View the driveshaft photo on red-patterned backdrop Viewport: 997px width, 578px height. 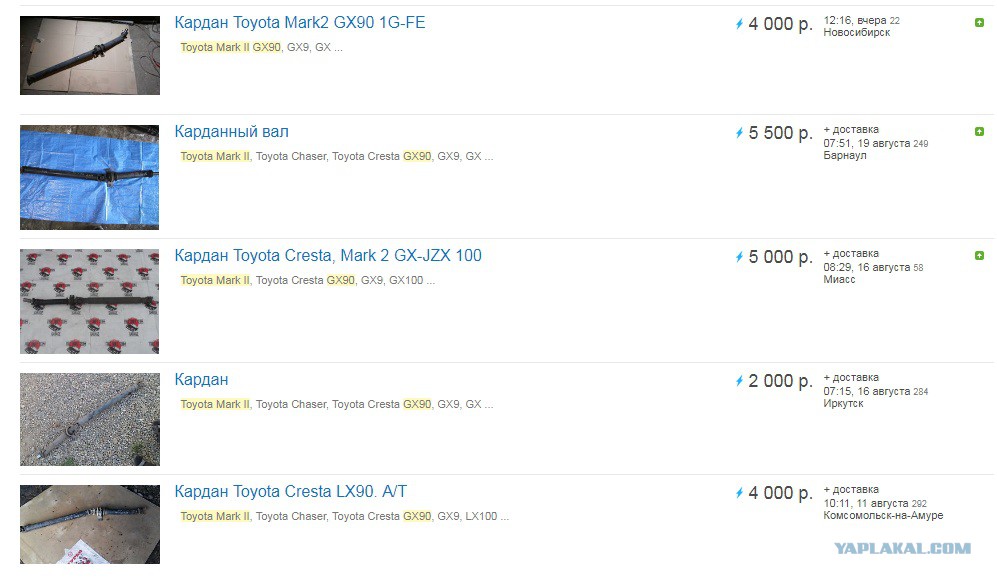(x=90, y=301)
